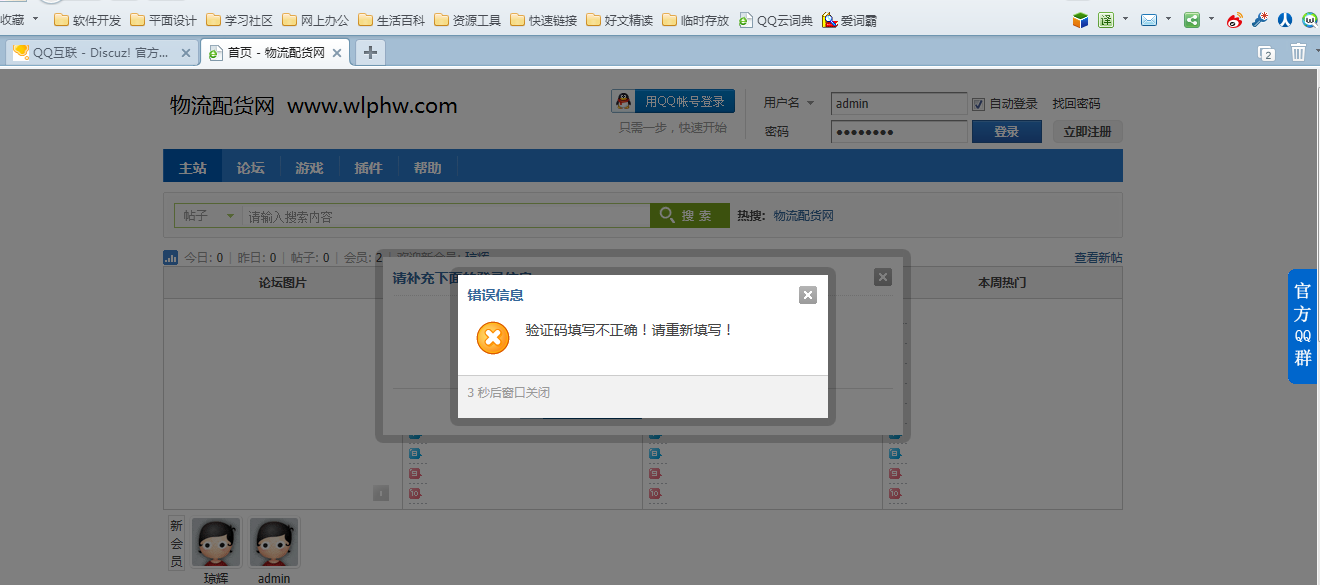Click the QQ penguin login button
This screenshot has width=1320, height=585.
click(673, 101)
